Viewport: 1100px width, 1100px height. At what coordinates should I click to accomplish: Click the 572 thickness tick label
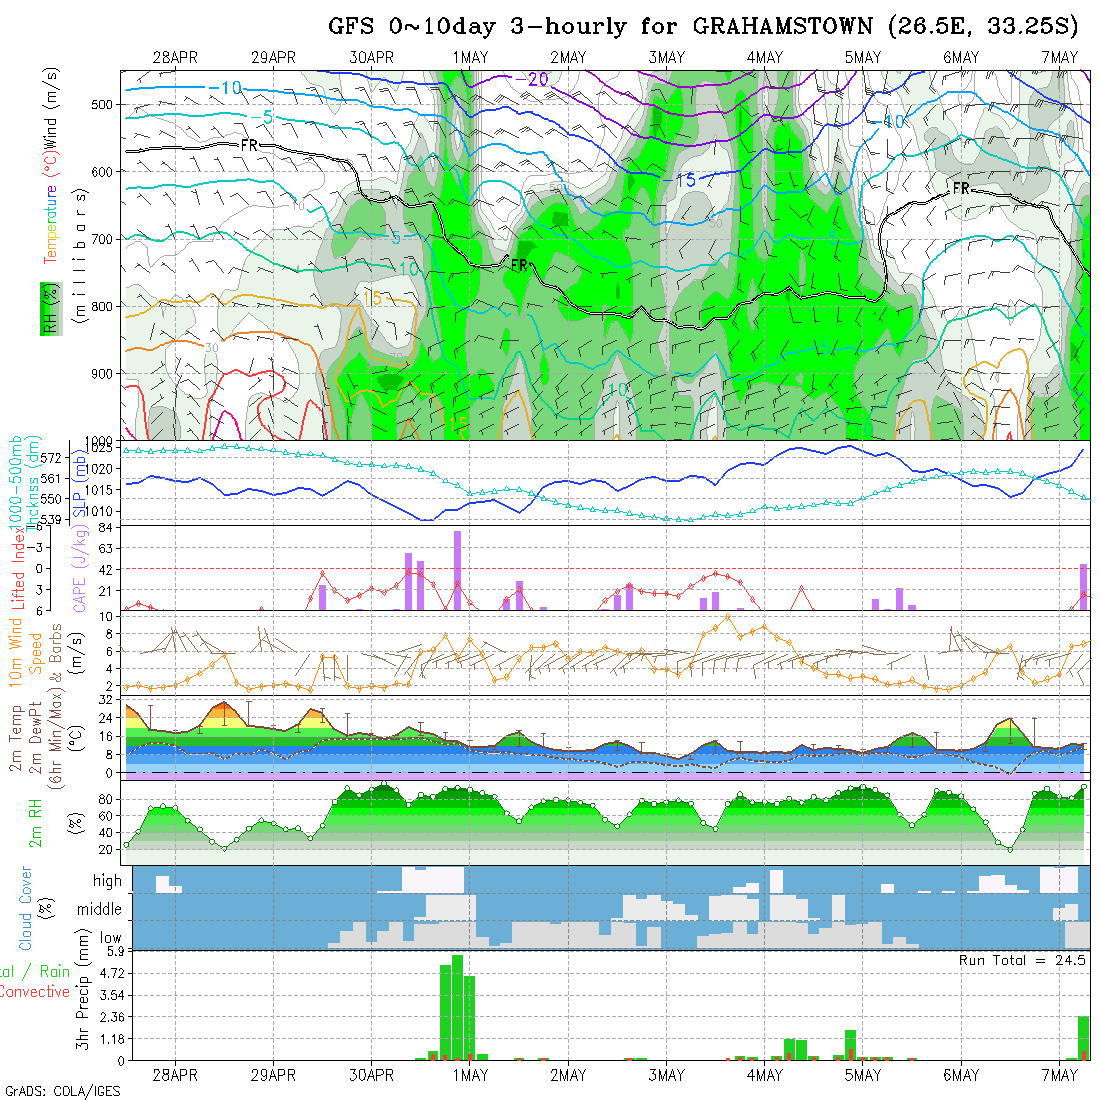[x=52, y=457]
